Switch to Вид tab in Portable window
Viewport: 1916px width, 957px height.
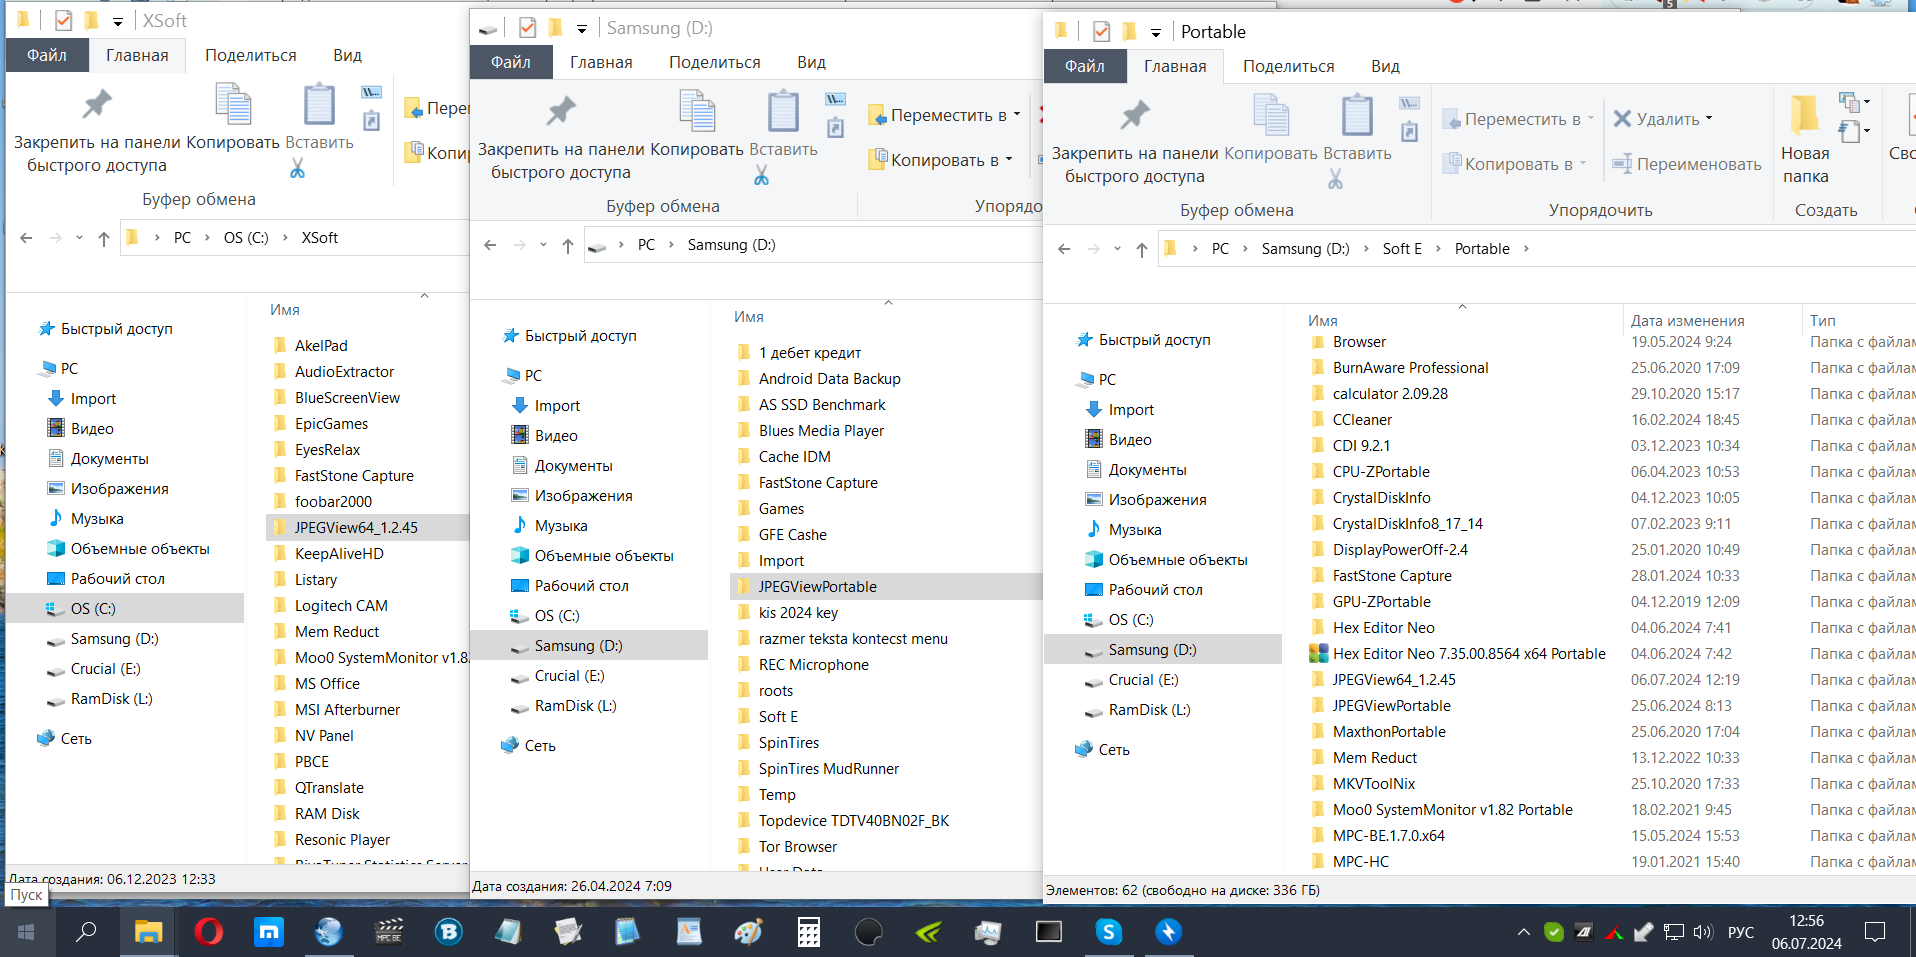click(1385, 66)
